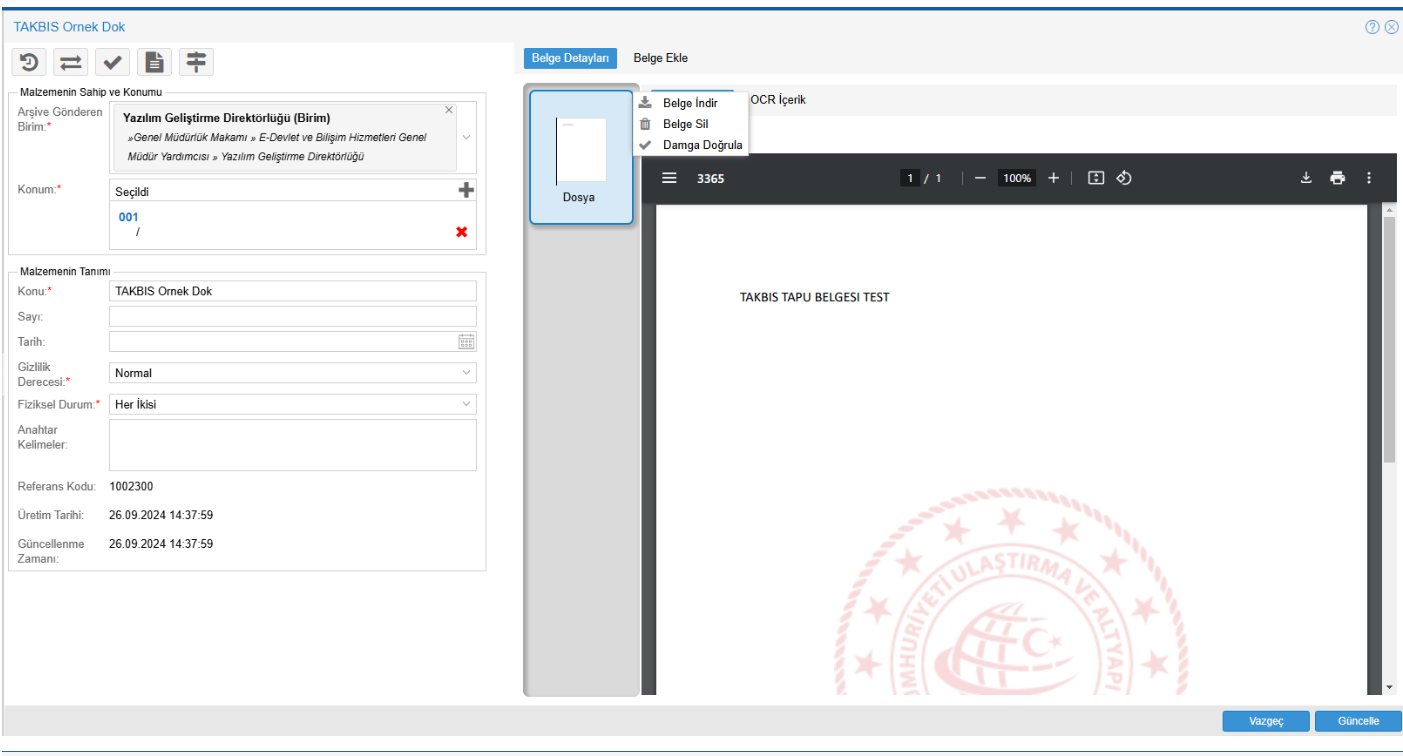Click the document page toolbar icon

[154, 63]
